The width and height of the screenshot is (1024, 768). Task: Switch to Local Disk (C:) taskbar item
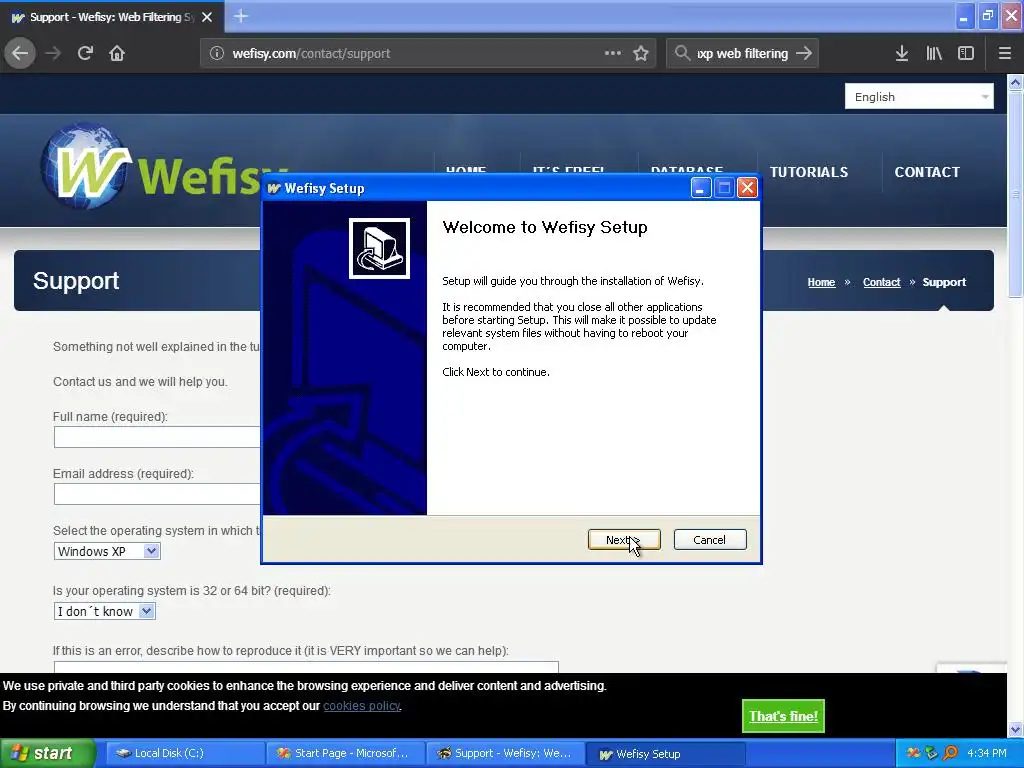pyautogui.click(x=184, y=753)
